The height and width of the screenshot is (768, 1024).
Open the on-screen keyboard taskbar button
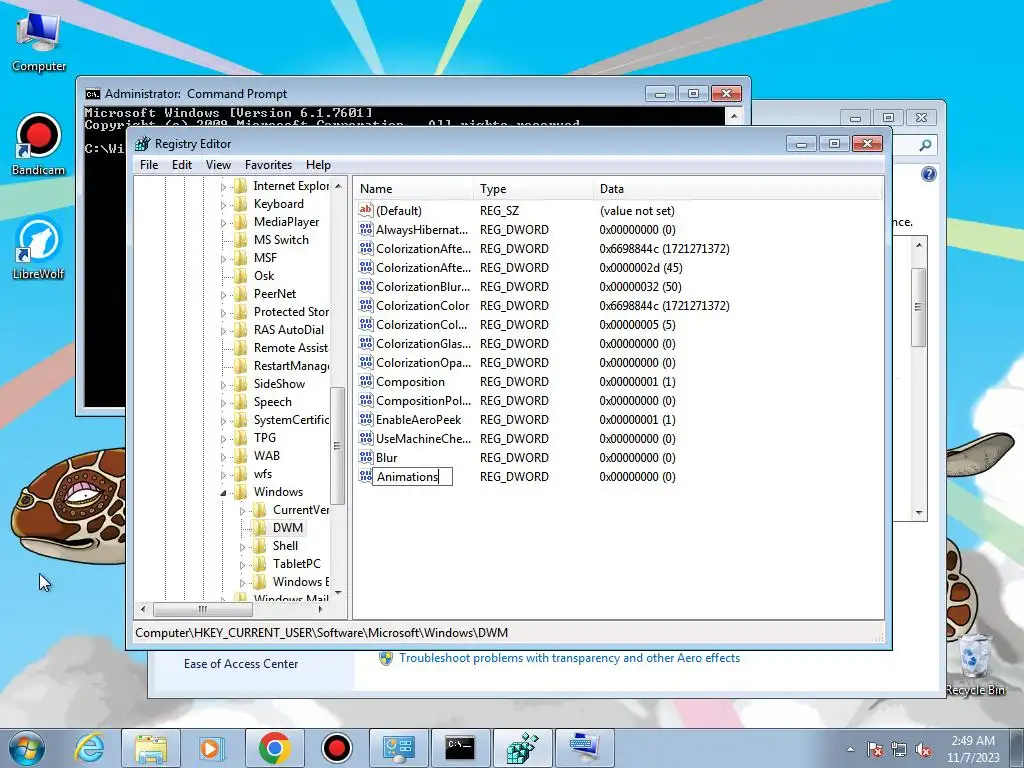click(584, 748)
